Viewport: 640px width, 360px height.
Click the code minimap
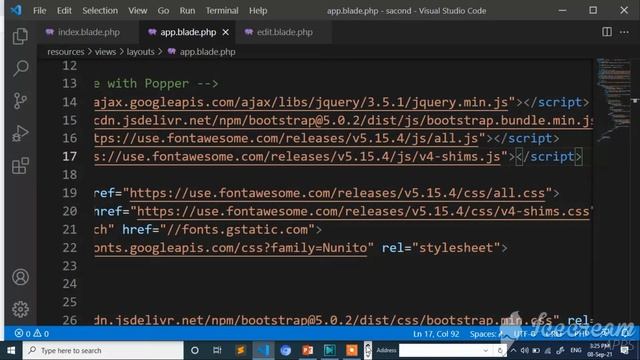pyautogui.click(x=613, y=100)
